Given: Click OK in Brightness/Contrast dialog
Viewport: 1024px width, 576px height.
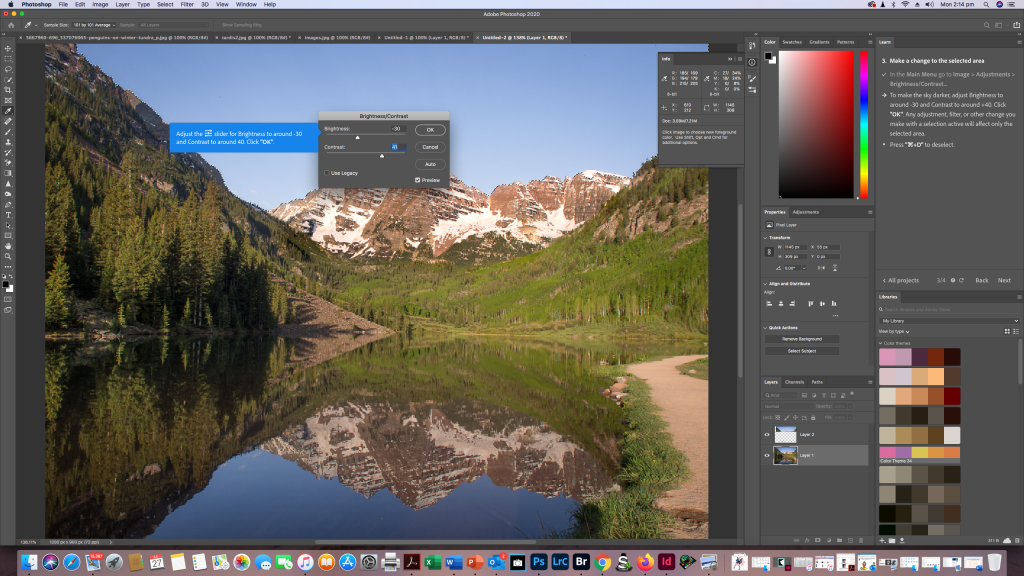Looking at the screenshot, I should coord(430,130).
